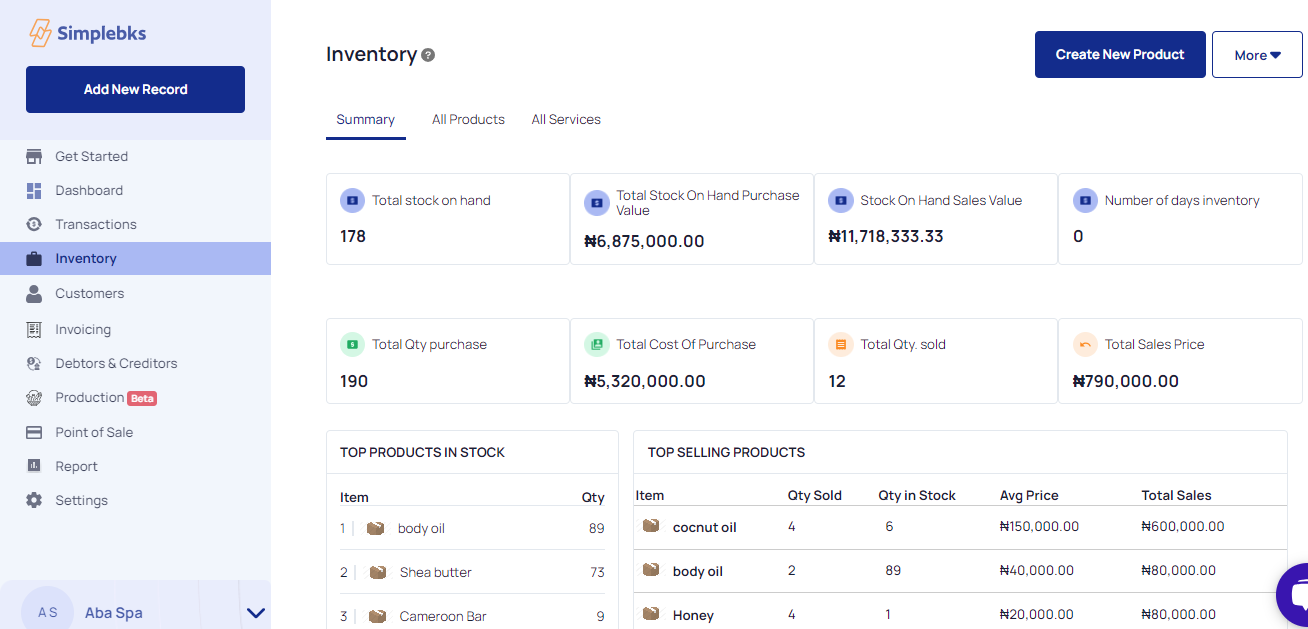Select the Summary tab
1308x629 pixels.
[x=365, y=119]
